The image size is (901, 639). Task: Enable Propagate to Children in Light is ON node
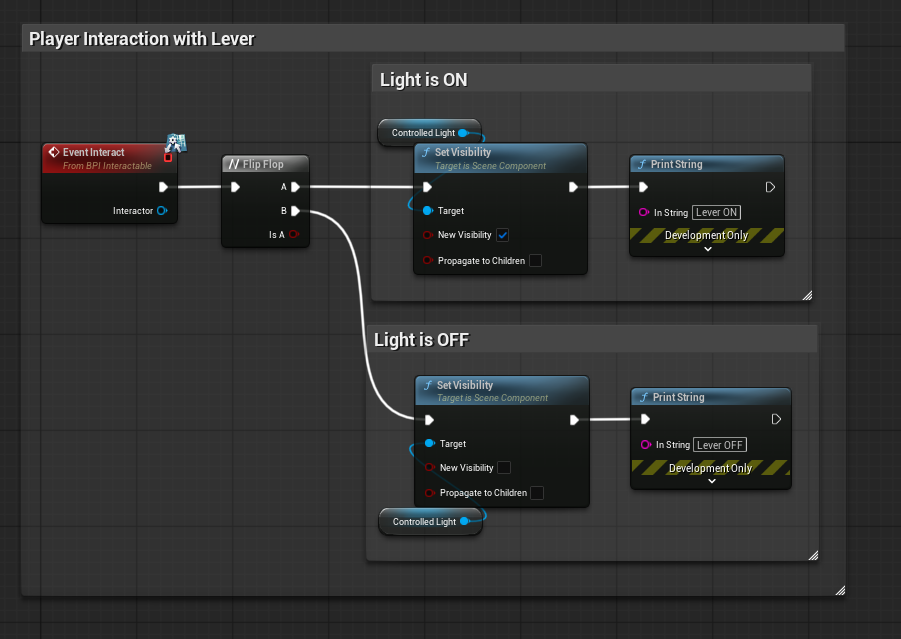pos(535,261)
